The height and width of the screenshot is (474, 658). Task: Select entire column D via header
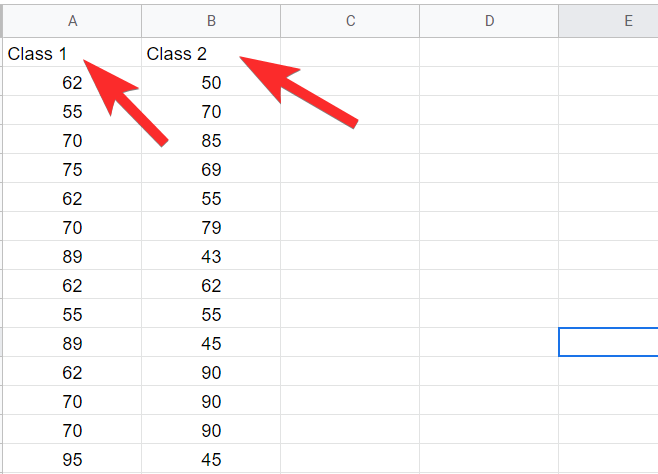(x=489, y=20)
